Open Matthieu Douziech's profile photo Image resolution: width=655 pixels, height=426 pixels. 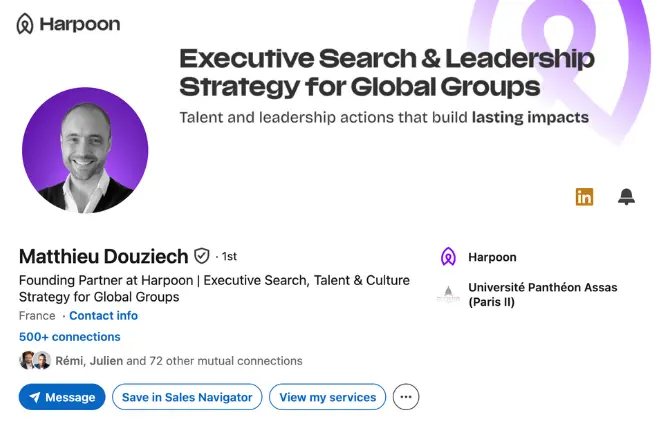click(x=85, y=150)
